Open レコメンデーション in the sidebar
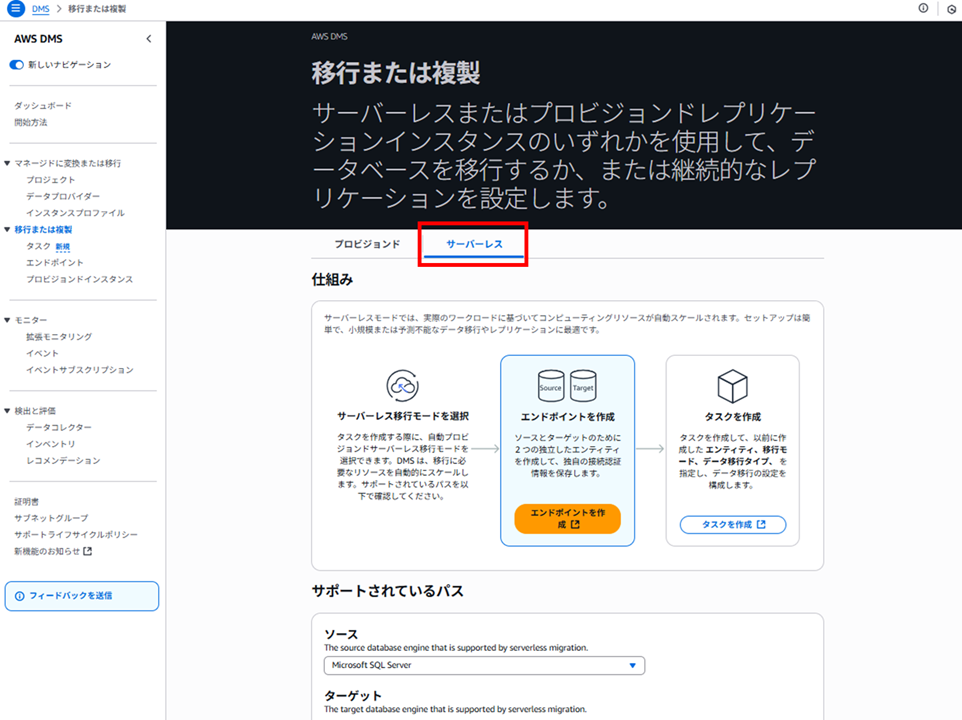 (x=63, y=461)
